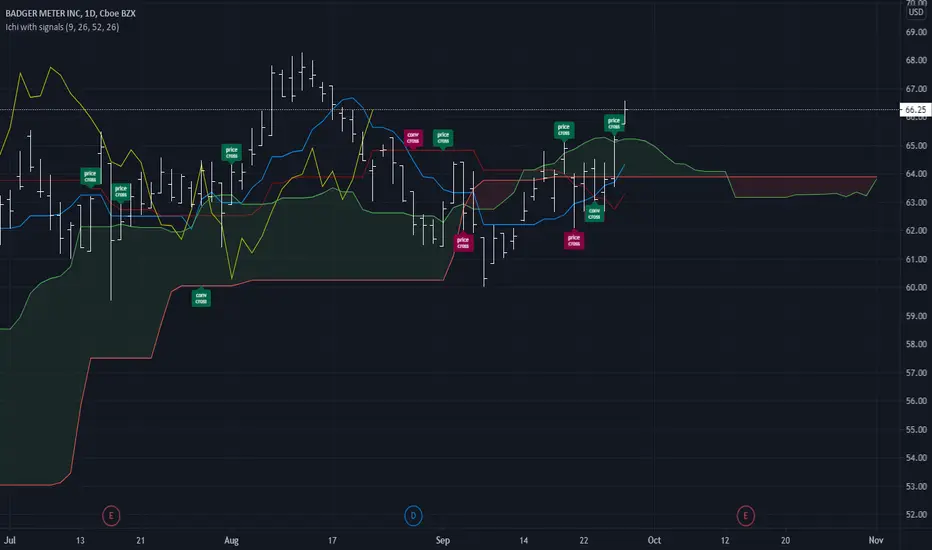Viewport: 932px width, 550px height.
Task: Select green price cross label beside red conv cross
Action: (x=443, y=138)
